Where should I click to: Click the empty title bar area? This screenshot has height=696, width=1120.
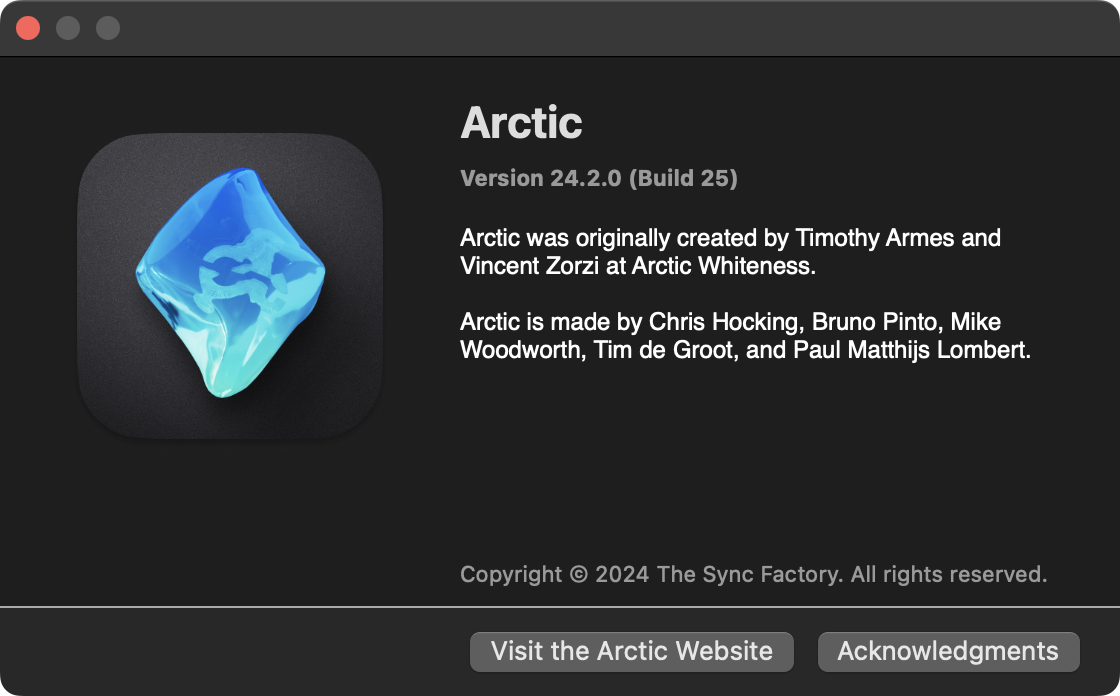pyautogui.click(x=600, y=28)
